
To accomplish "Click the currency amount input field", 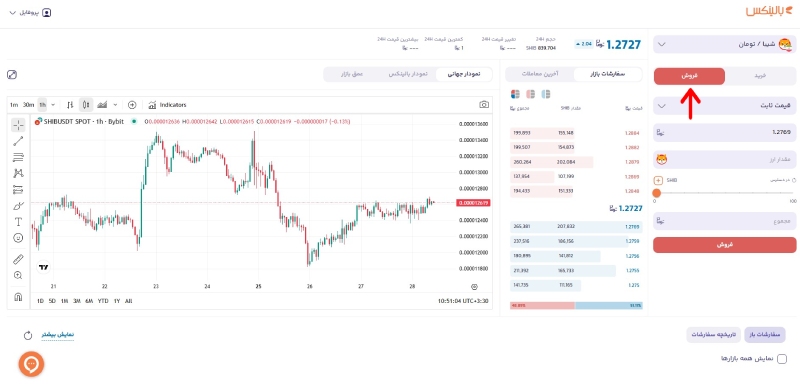I will coord(724,160).
